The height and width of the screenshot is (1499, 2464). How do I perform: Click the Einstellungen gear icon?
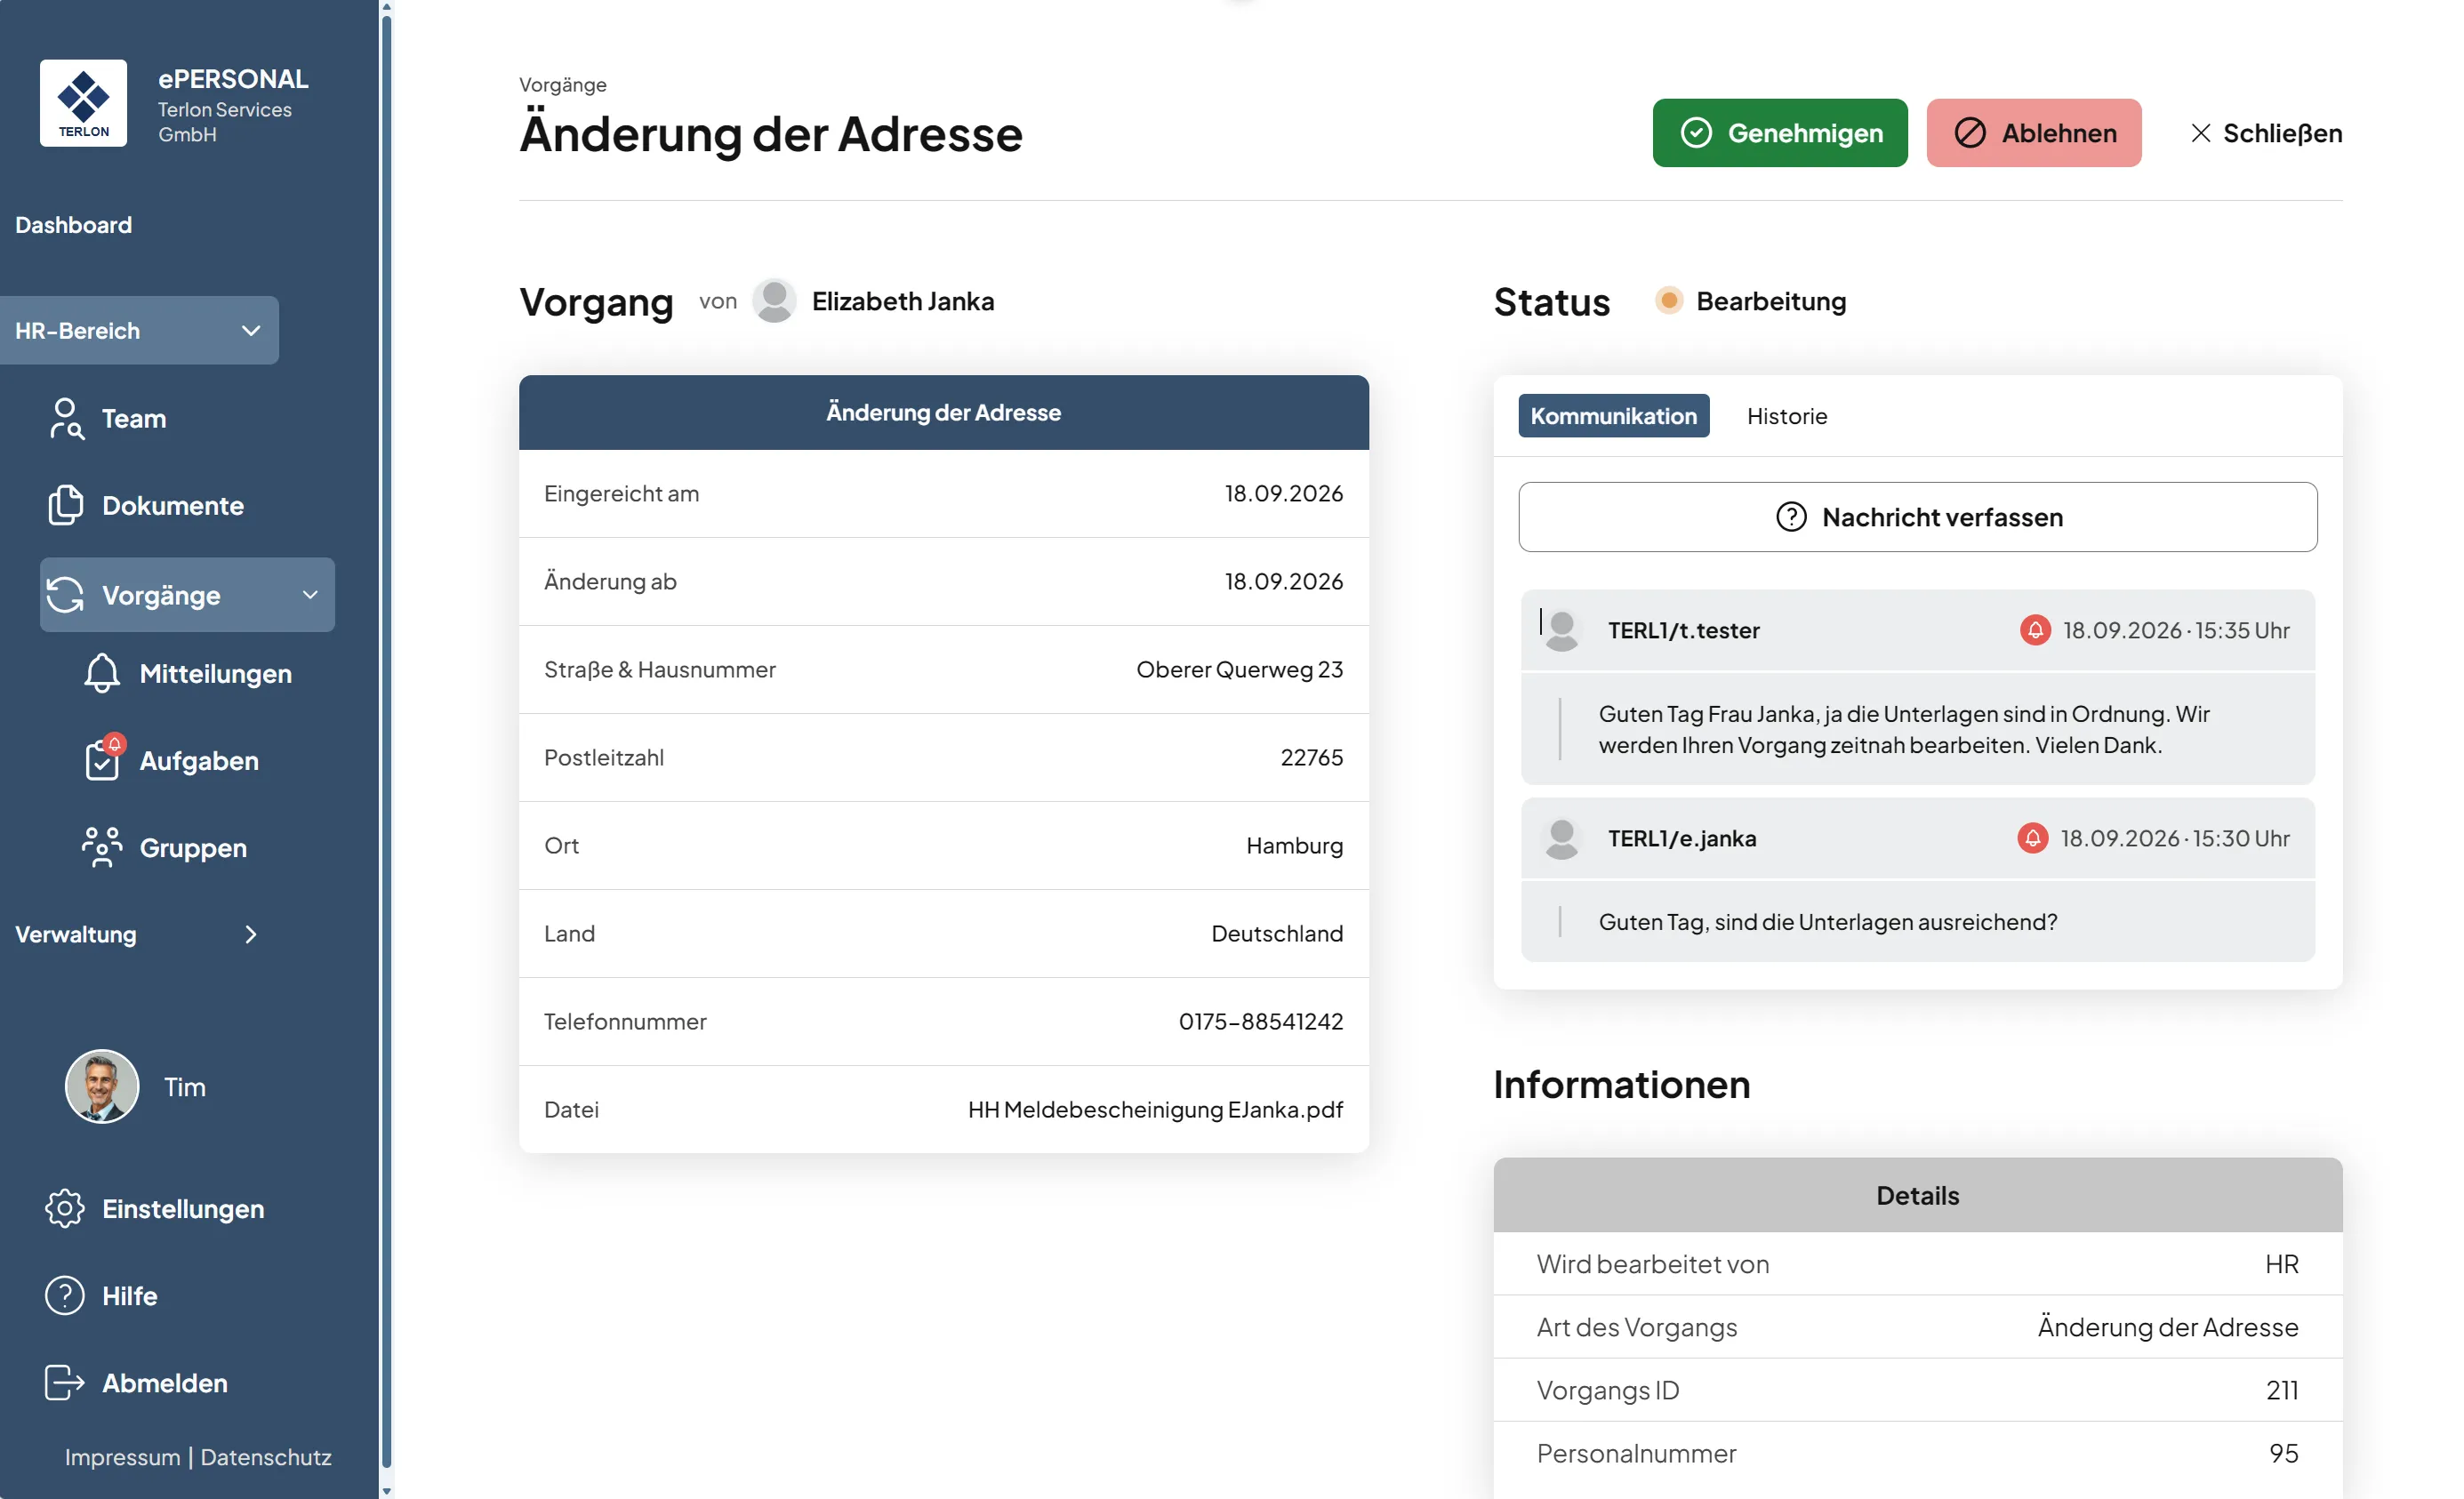coord(65,1208)
